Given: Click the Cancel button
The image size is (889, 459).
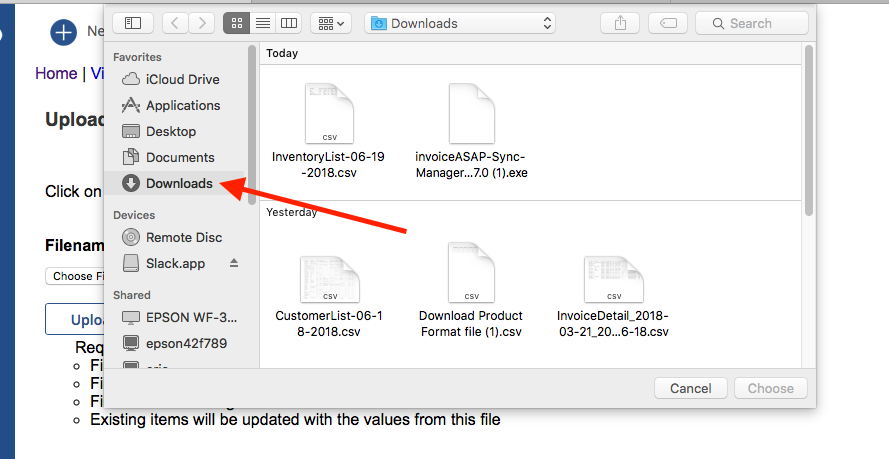Looking at the screenshot, I should coord(690,388).
